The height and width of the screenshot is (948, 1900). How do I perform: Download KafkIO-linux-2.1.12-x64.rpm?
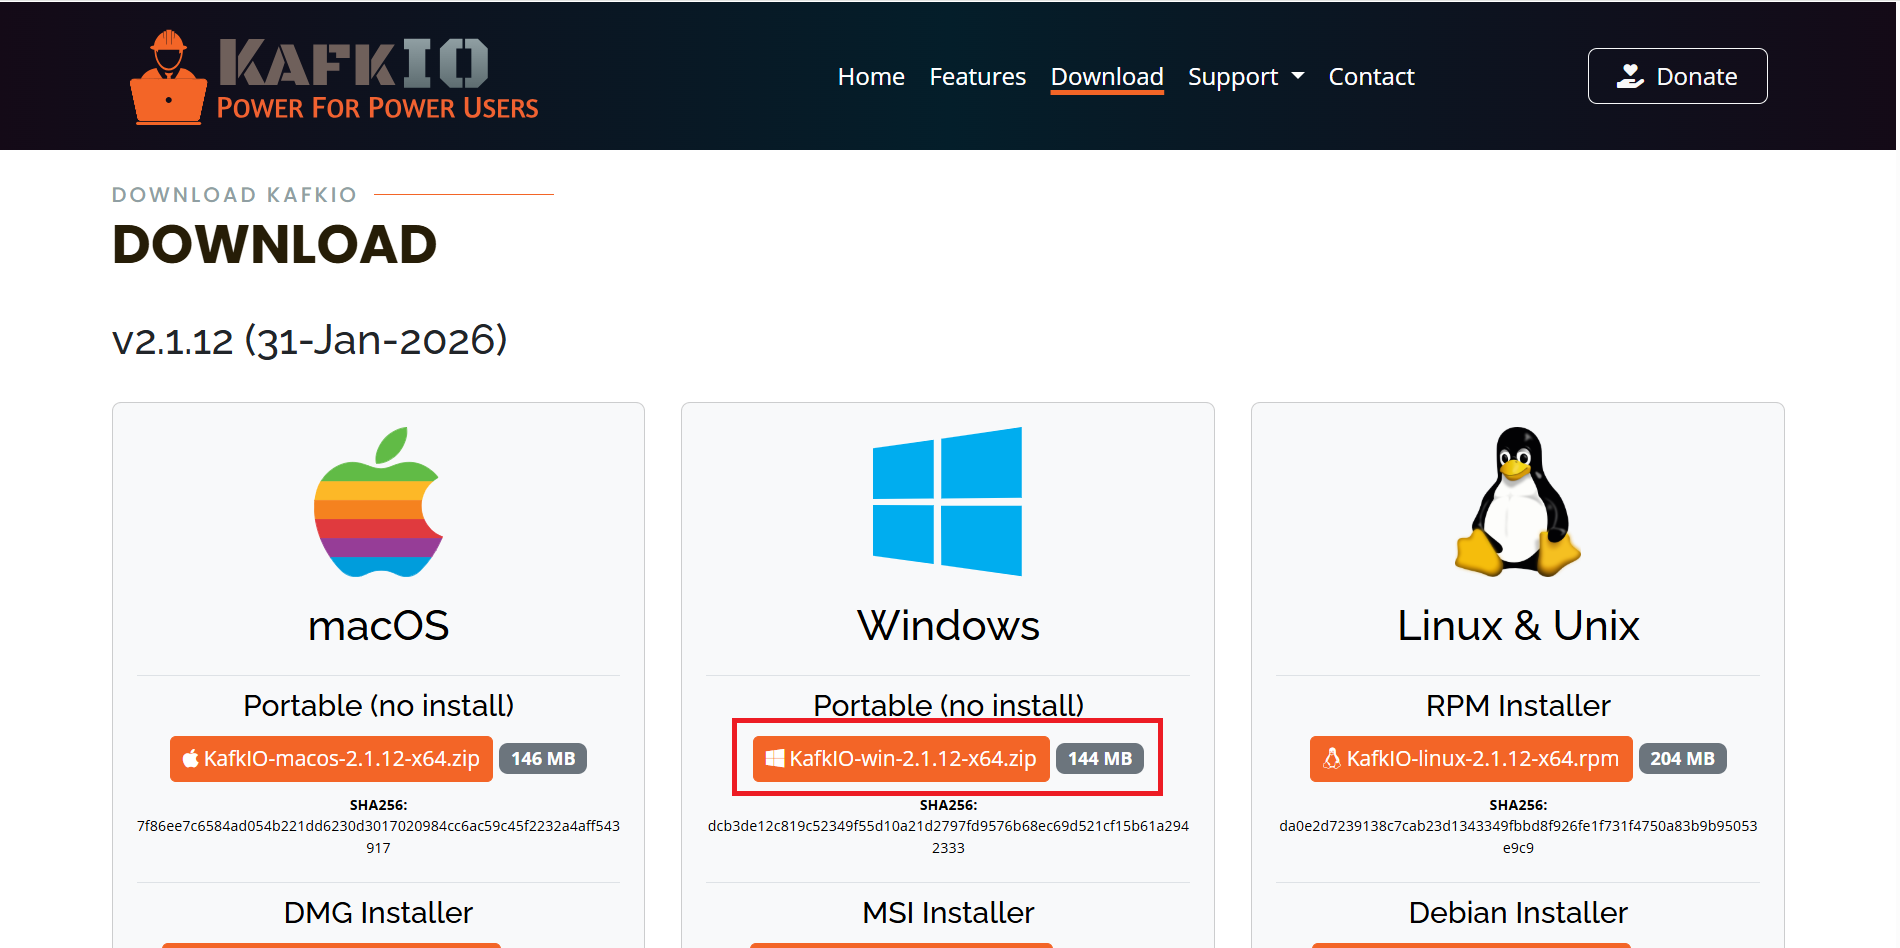click(x=1471, y=759)
